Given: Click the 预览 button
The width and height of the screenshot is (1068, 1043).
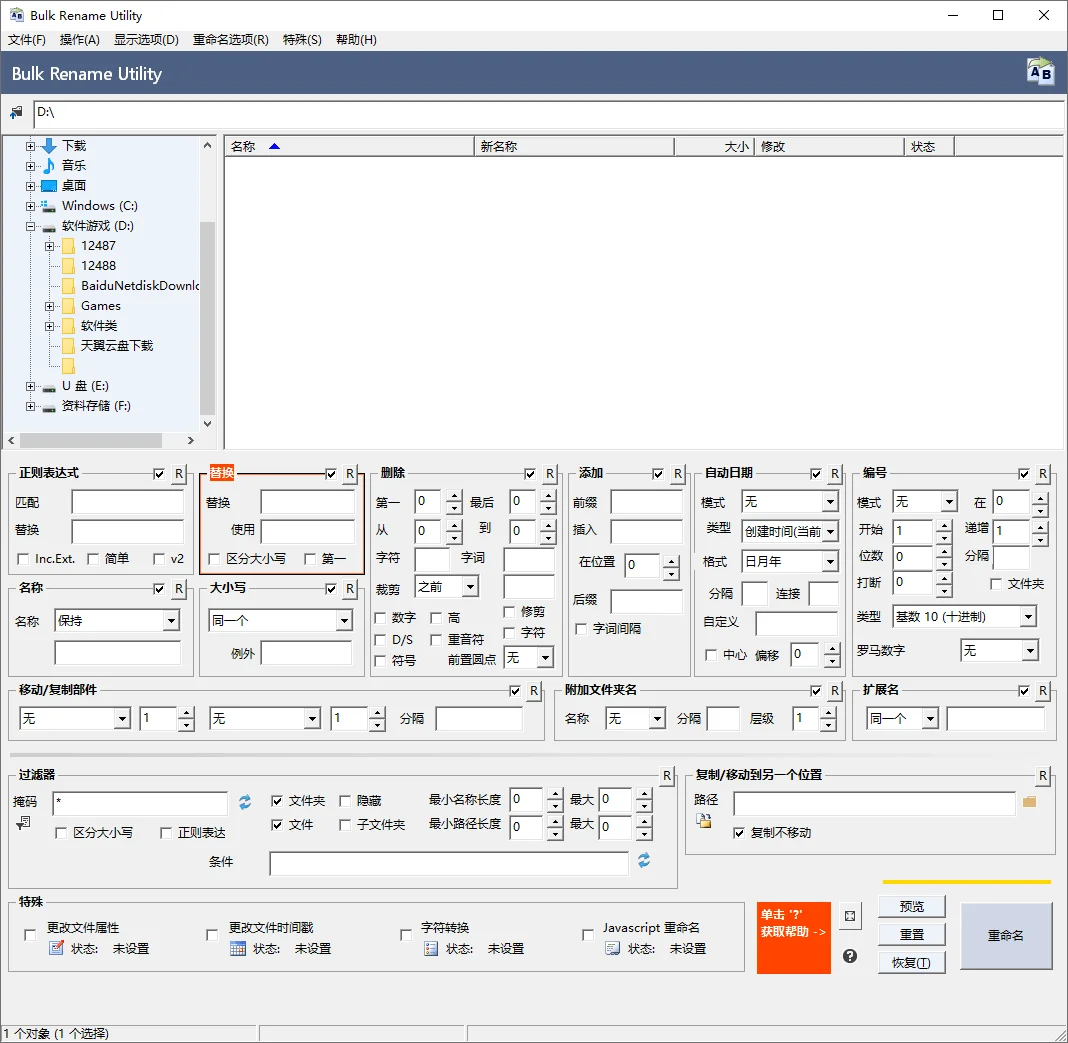Looking at the screenshot, I should pyautogui.click(x=911, y=905).
